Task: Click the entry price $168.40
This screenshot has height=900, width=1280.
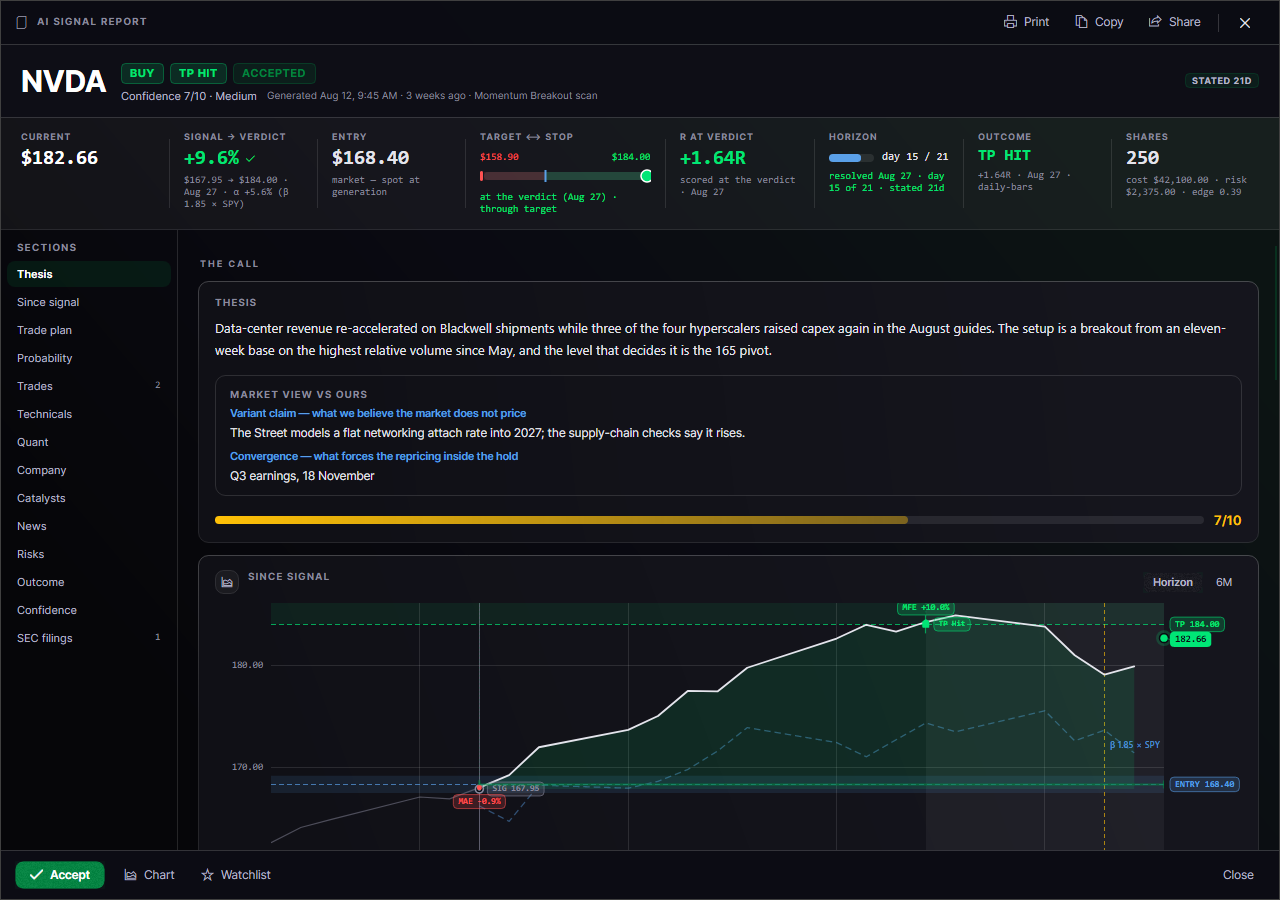Action: [371, 158]
